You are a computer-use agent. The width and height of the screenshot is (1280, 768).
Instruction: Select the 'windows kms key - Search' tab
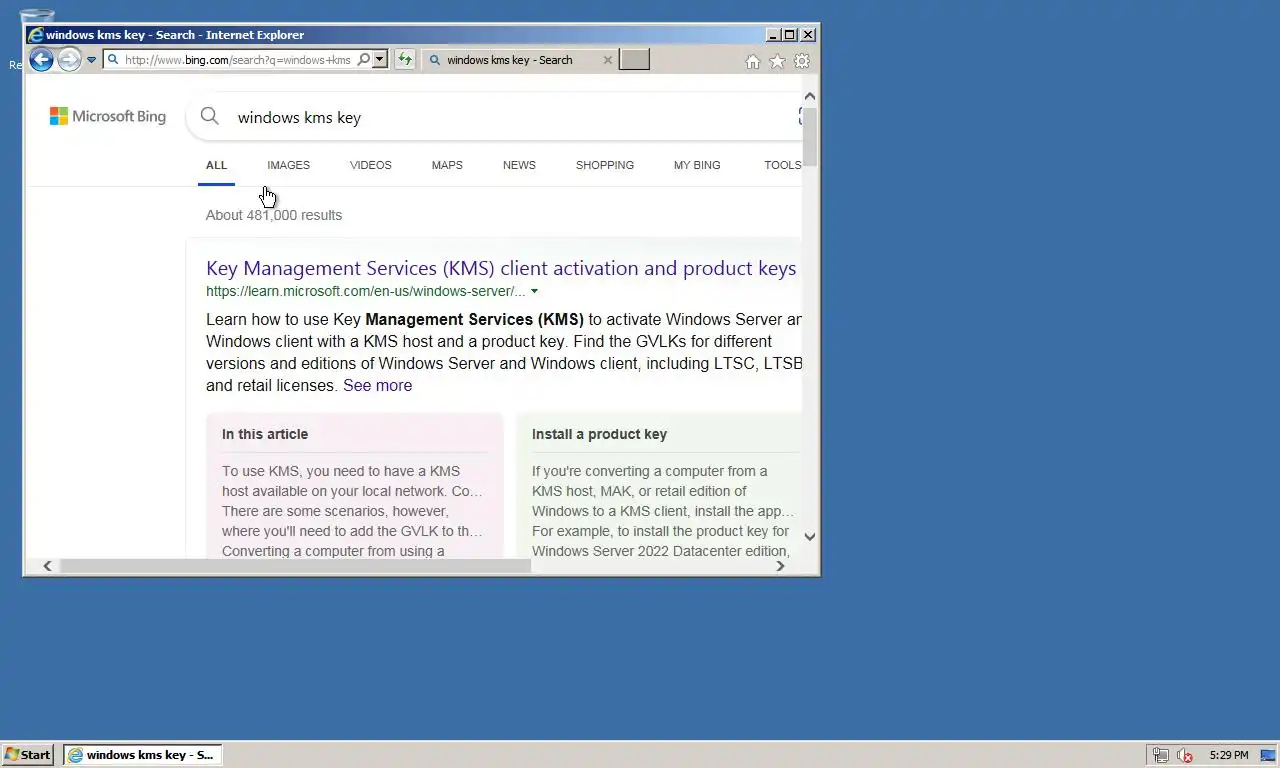coord(509,60)
